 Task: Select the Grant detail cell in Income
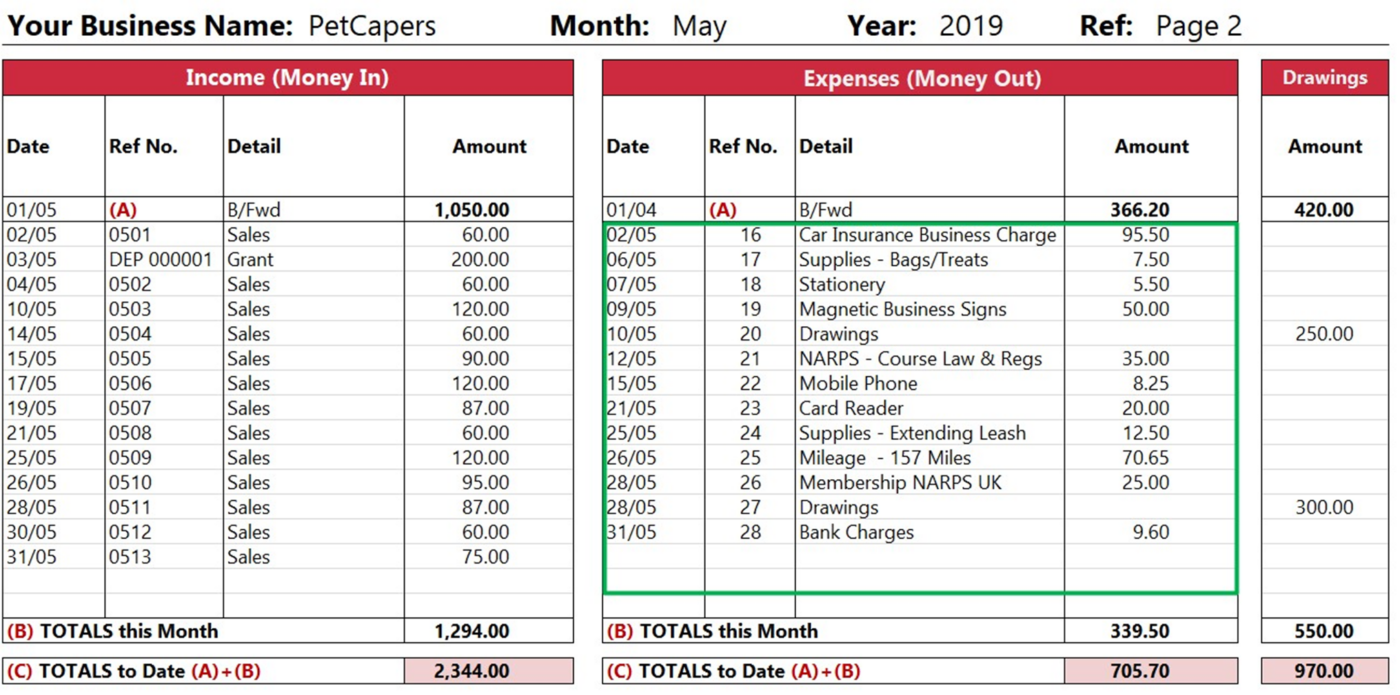pos(250,260)
